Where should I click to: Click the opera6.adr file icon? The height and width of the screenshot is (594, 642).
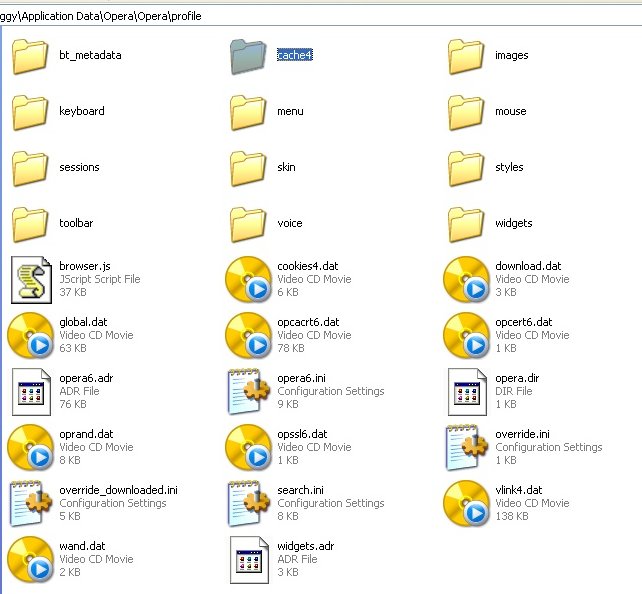(30, 391)
